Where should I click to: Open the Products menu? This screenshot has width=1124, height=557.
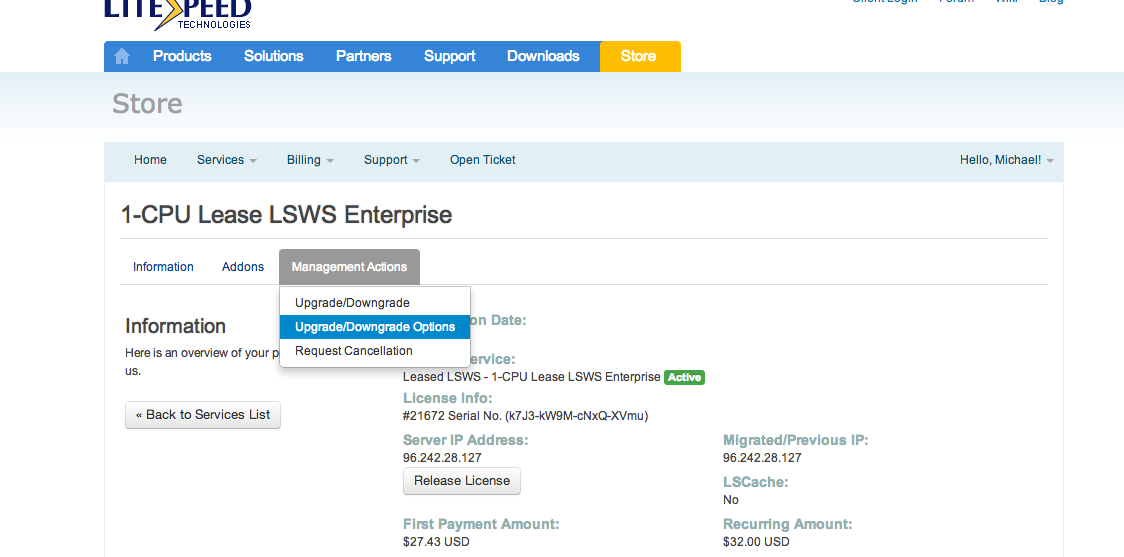point(182,57)
